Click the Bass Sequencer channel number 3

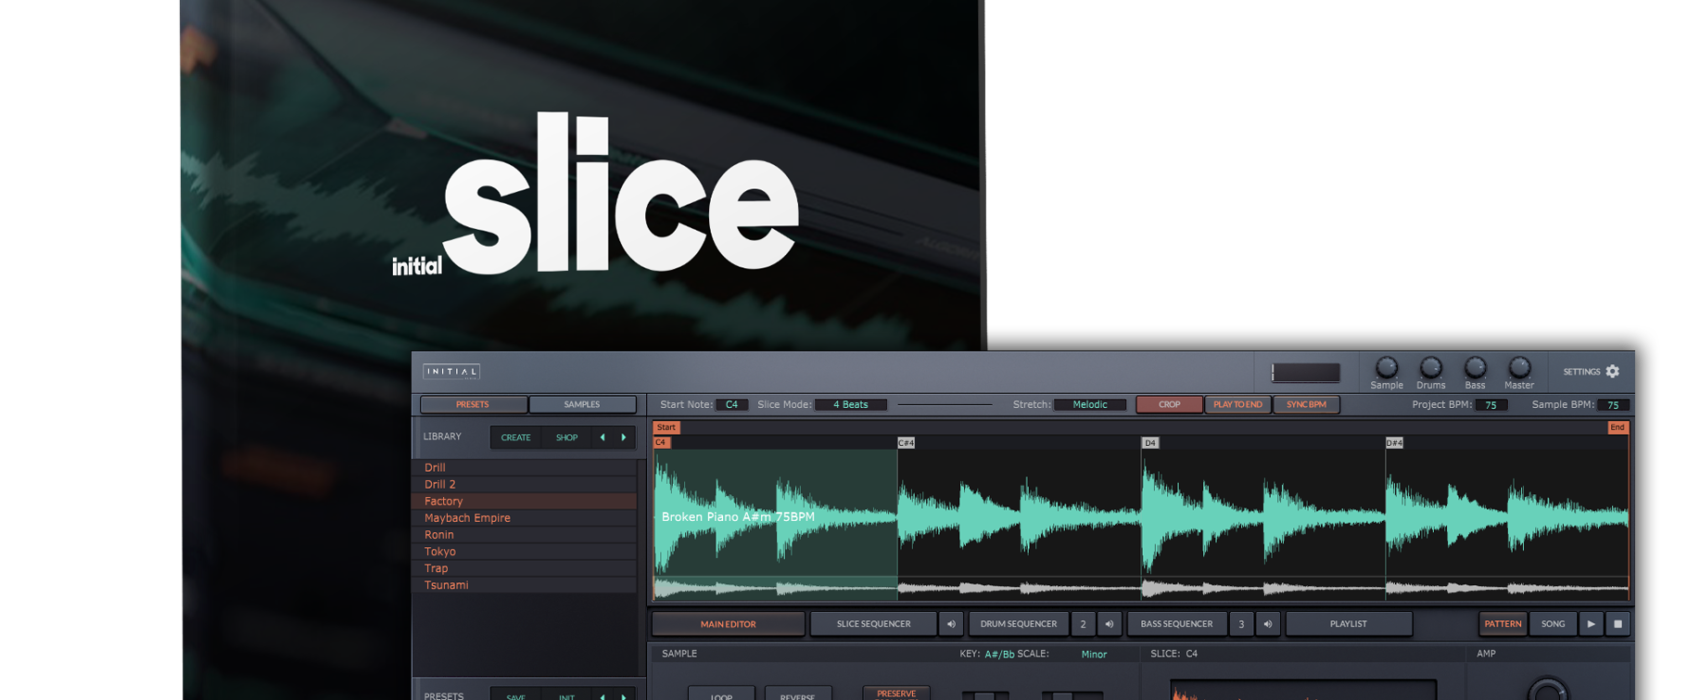pos(1241,624)
